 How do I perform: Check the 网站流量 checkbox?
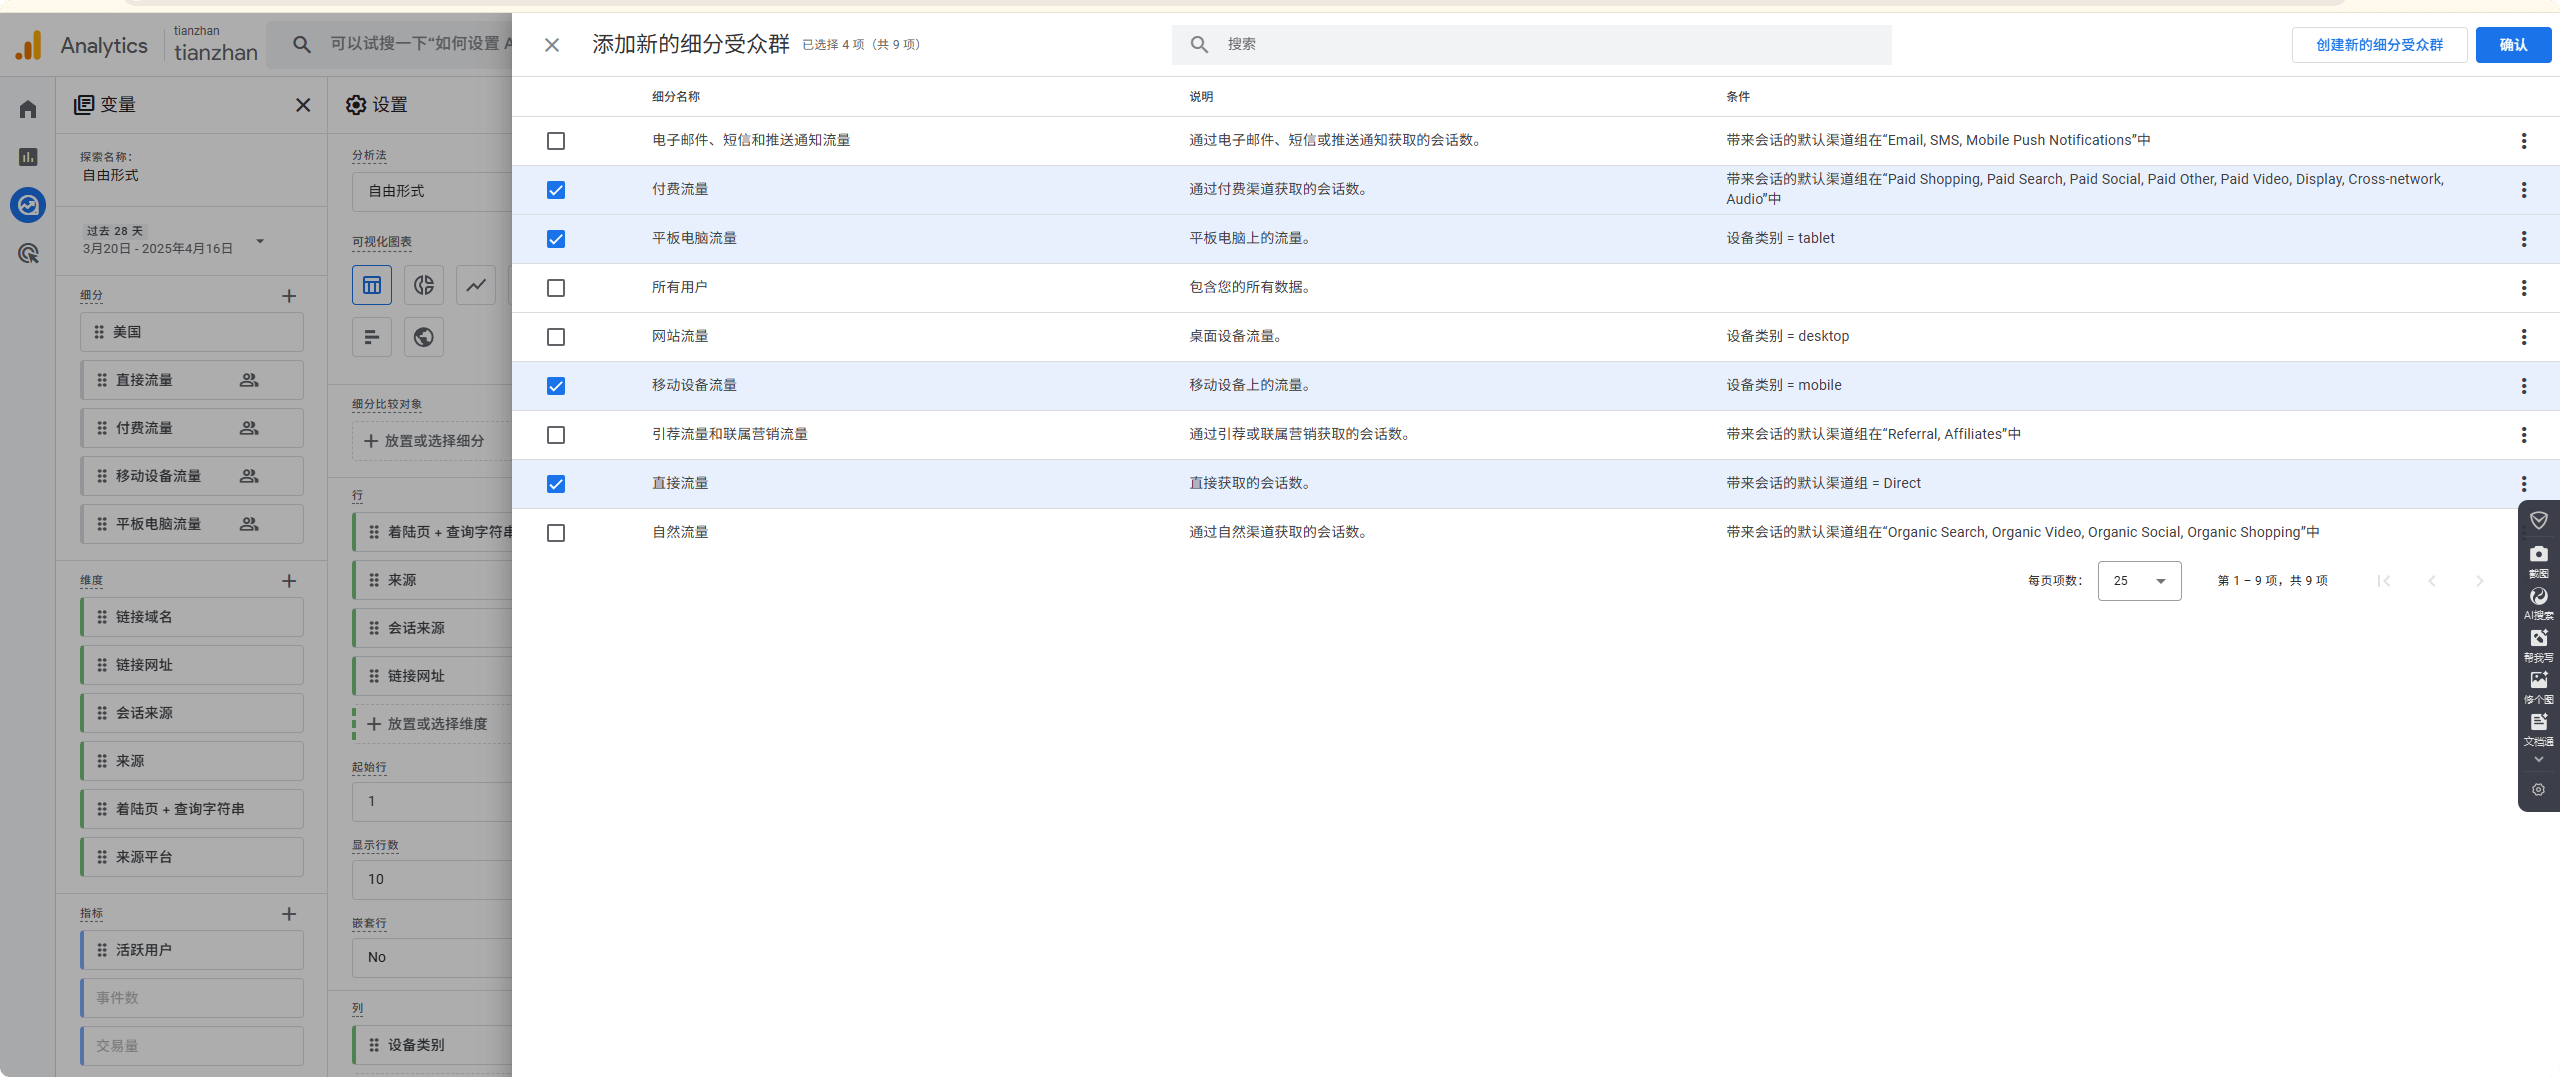click(x=556, y=337)
